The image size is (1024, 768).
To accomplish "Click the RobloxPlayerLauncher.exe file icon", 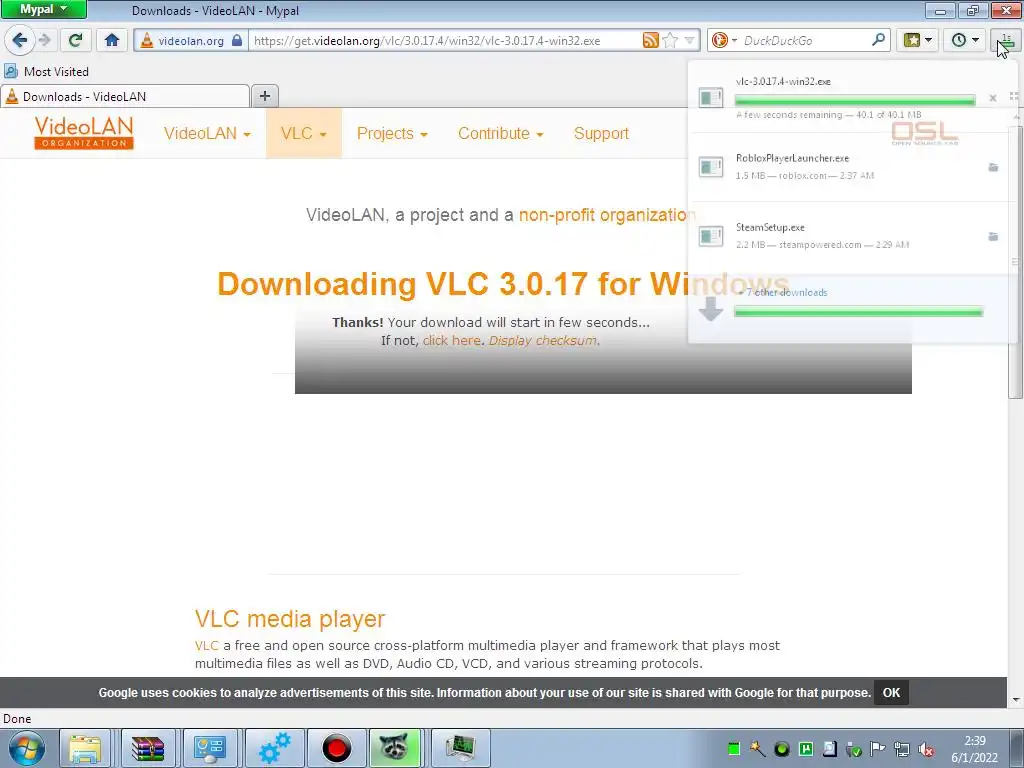I will coord(711,167).
